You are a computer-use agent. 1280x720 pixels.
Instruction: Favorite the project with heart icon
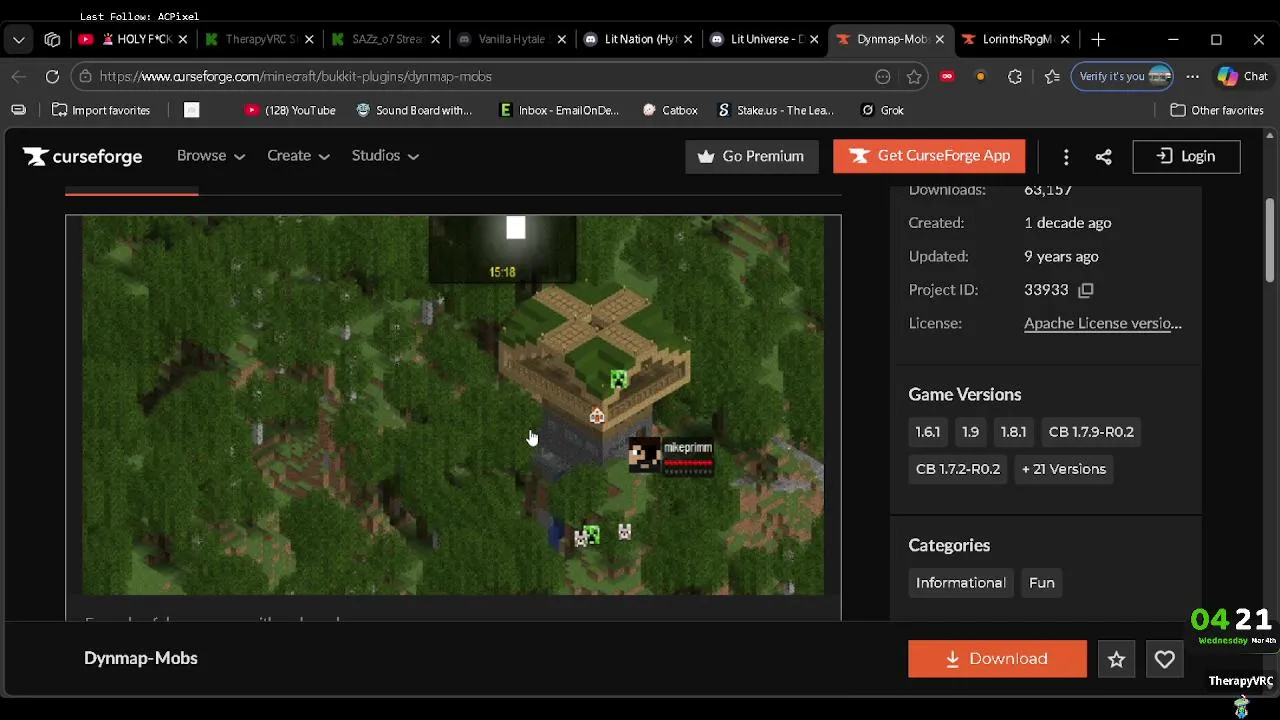[x=1164, y=659]
